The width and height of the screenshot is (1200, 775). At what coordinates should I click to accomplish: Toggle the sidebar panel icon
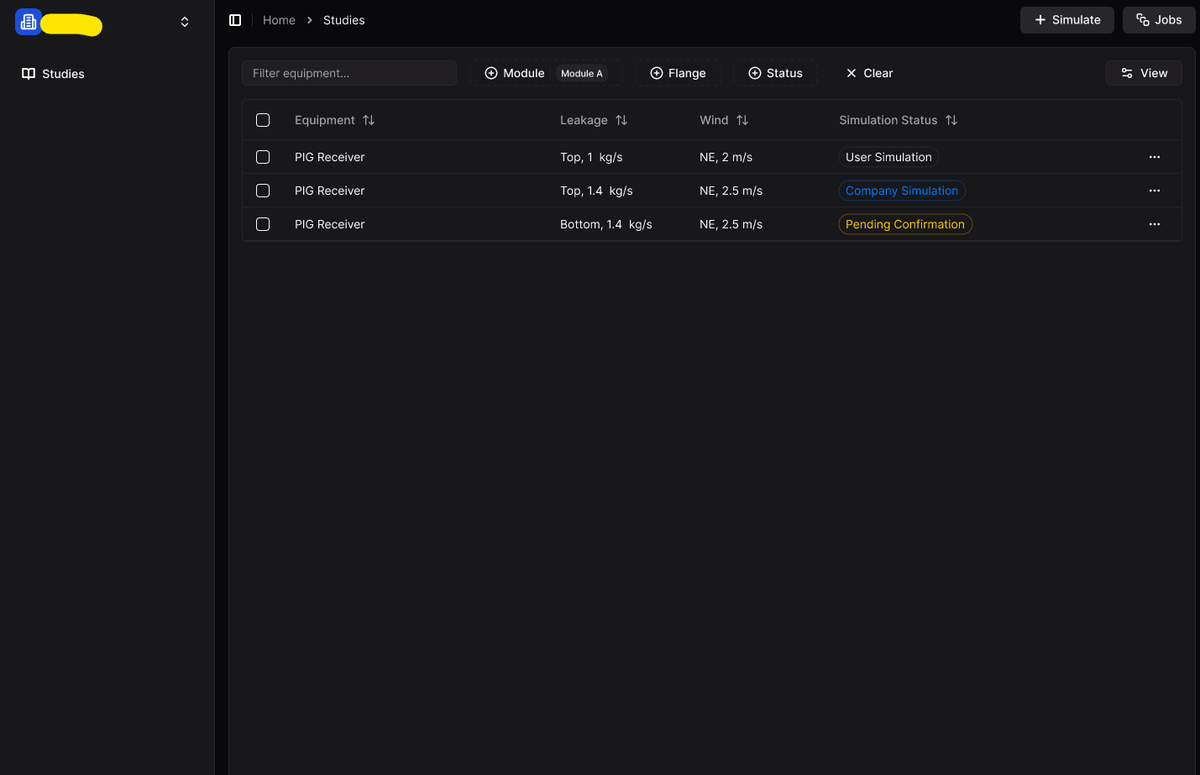(235, 20)
